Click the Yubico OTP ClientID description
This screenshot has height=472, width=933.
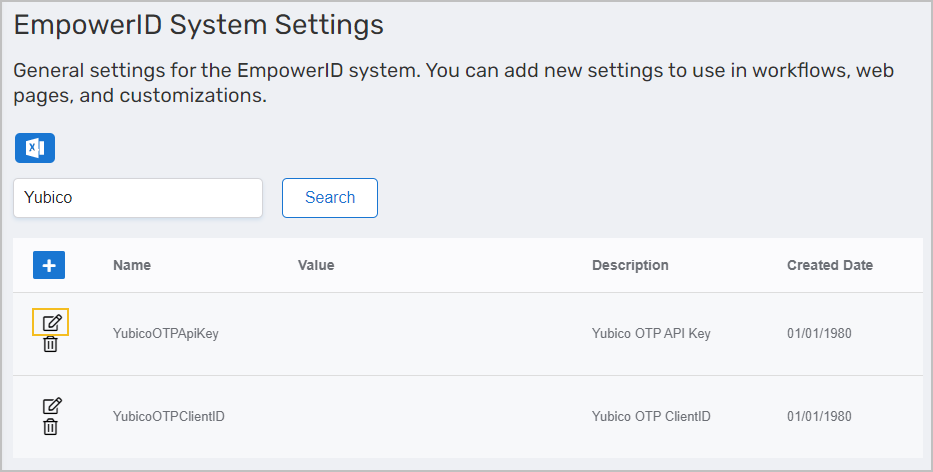651,416
